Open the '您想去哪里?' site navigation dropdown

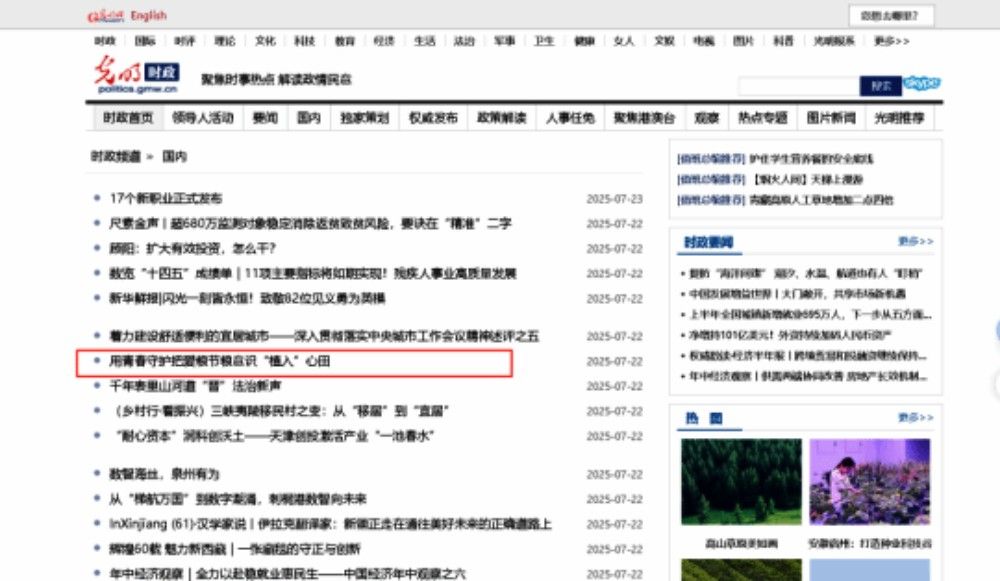click(x=890, y=15)
